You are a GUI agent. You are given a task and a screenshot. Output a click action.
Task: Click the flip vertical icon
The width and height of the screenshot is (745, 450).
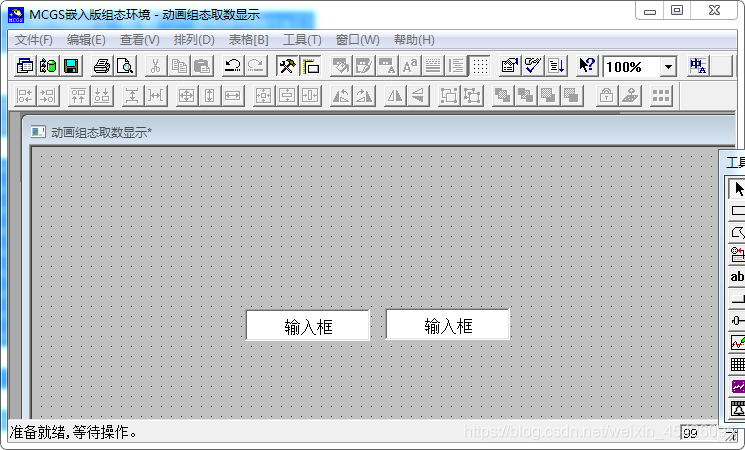tap(418, 96)
